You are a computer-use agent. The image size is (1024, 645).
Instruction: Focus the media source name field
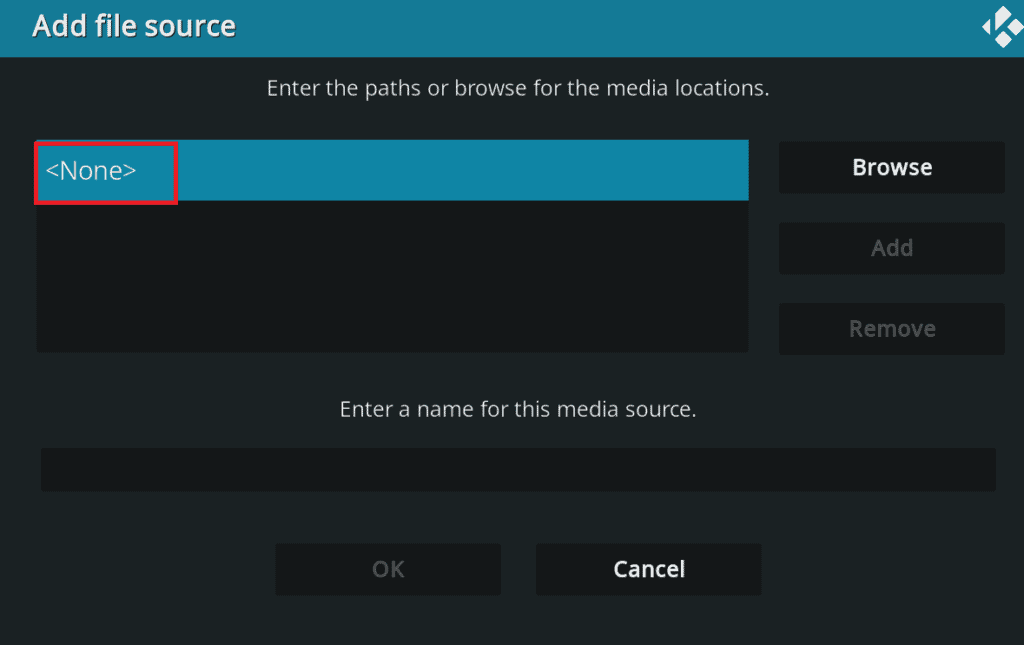pos(518,469)
